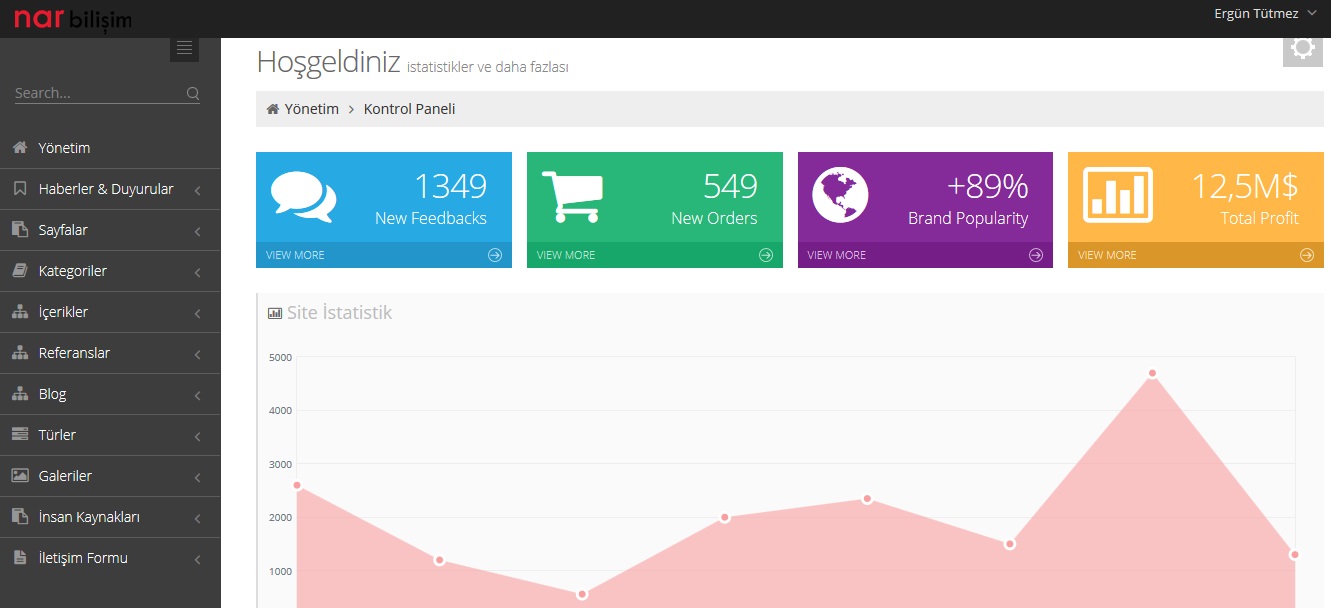Click the Hoşgeldiniz page heading
The height and width of the screenshot is (608, 1331).
tap(329, 61)
